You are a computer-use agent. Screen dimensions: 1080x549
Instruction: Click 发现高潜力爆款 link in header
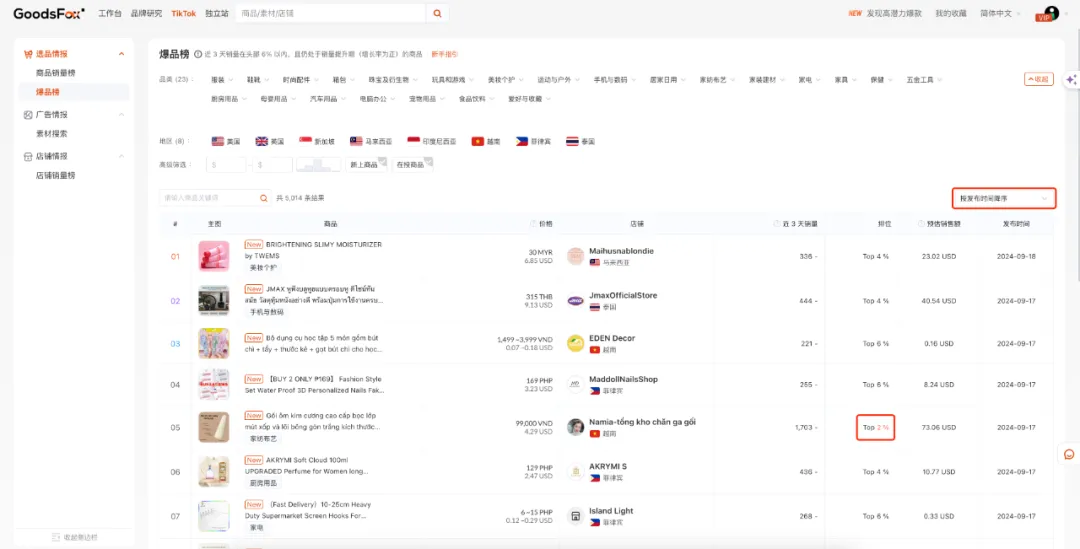click(893, 13)
